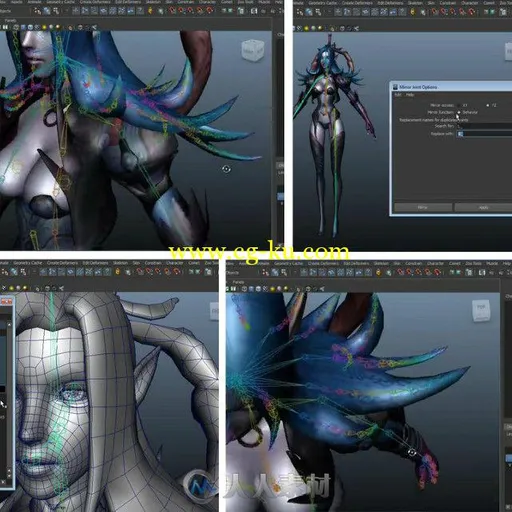The image size is (512, 512).
Task: Select the Mirror button in Mirror Joint Options
Action: click(x=423, y=207)
